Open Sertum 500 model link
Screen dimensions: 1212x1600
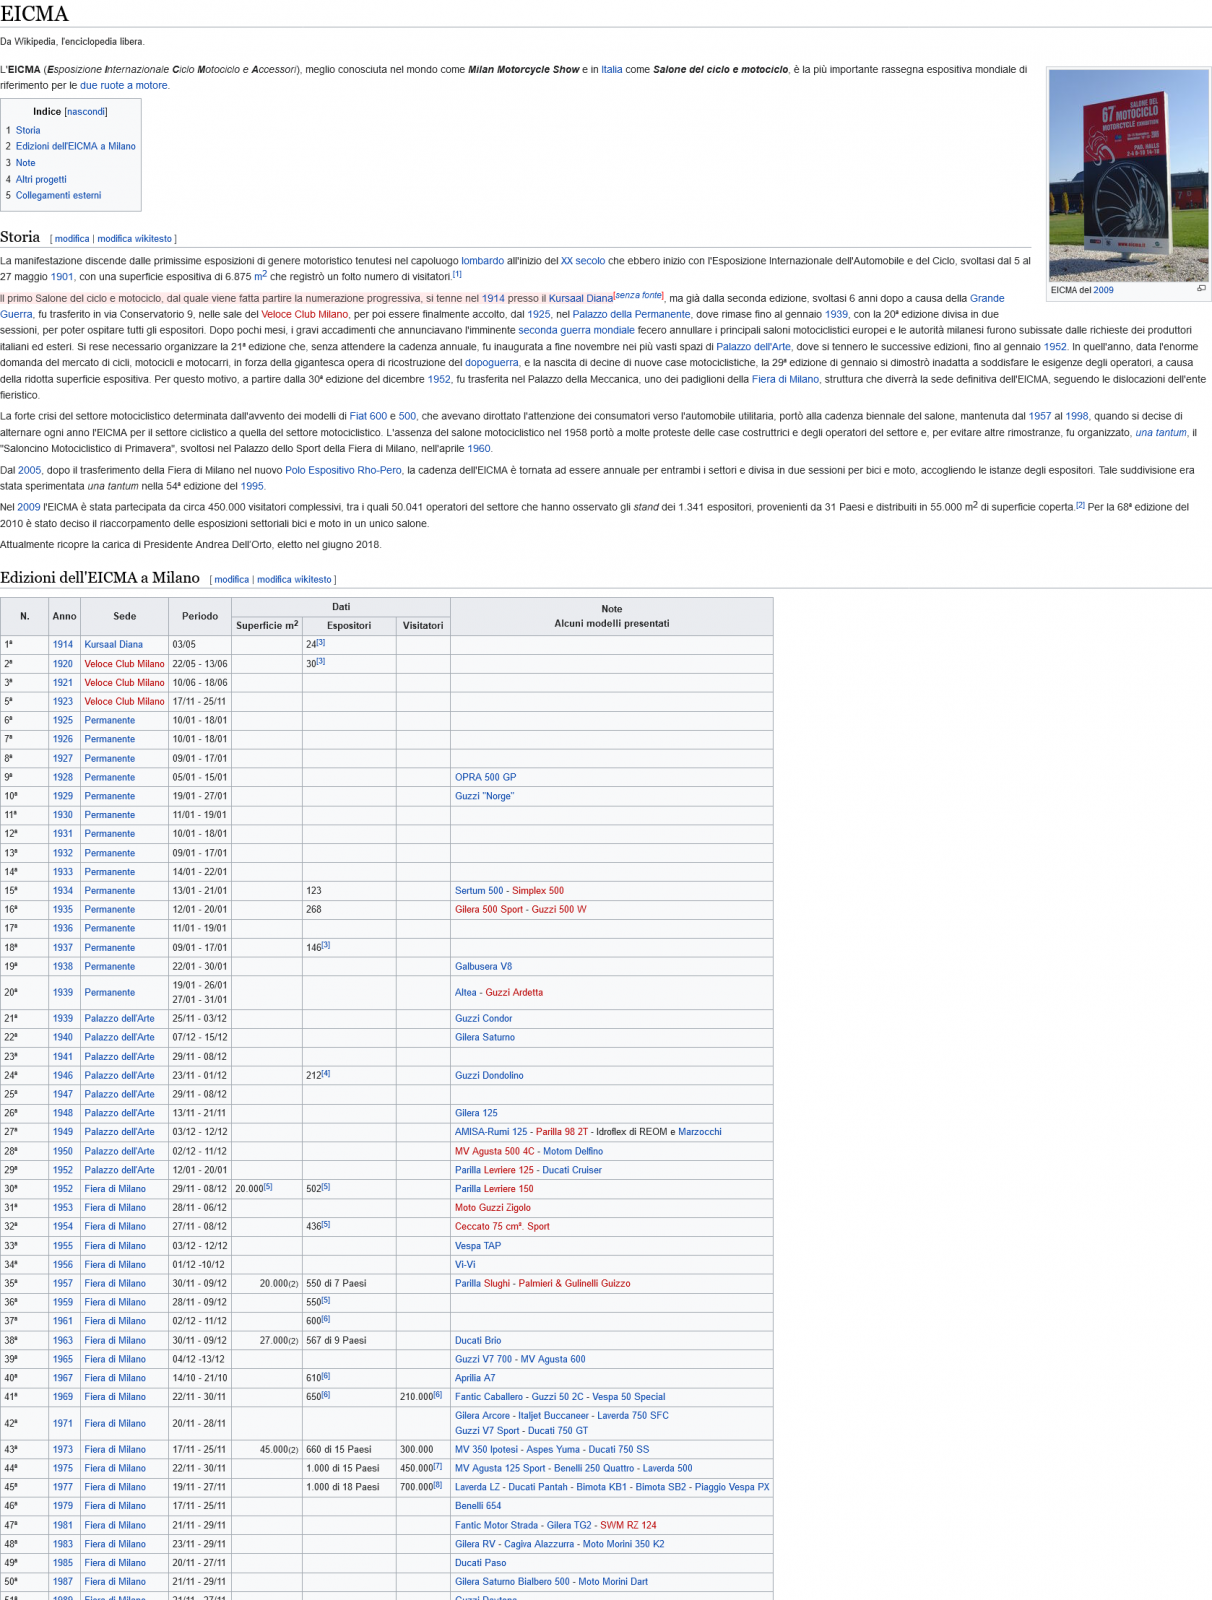479,891
